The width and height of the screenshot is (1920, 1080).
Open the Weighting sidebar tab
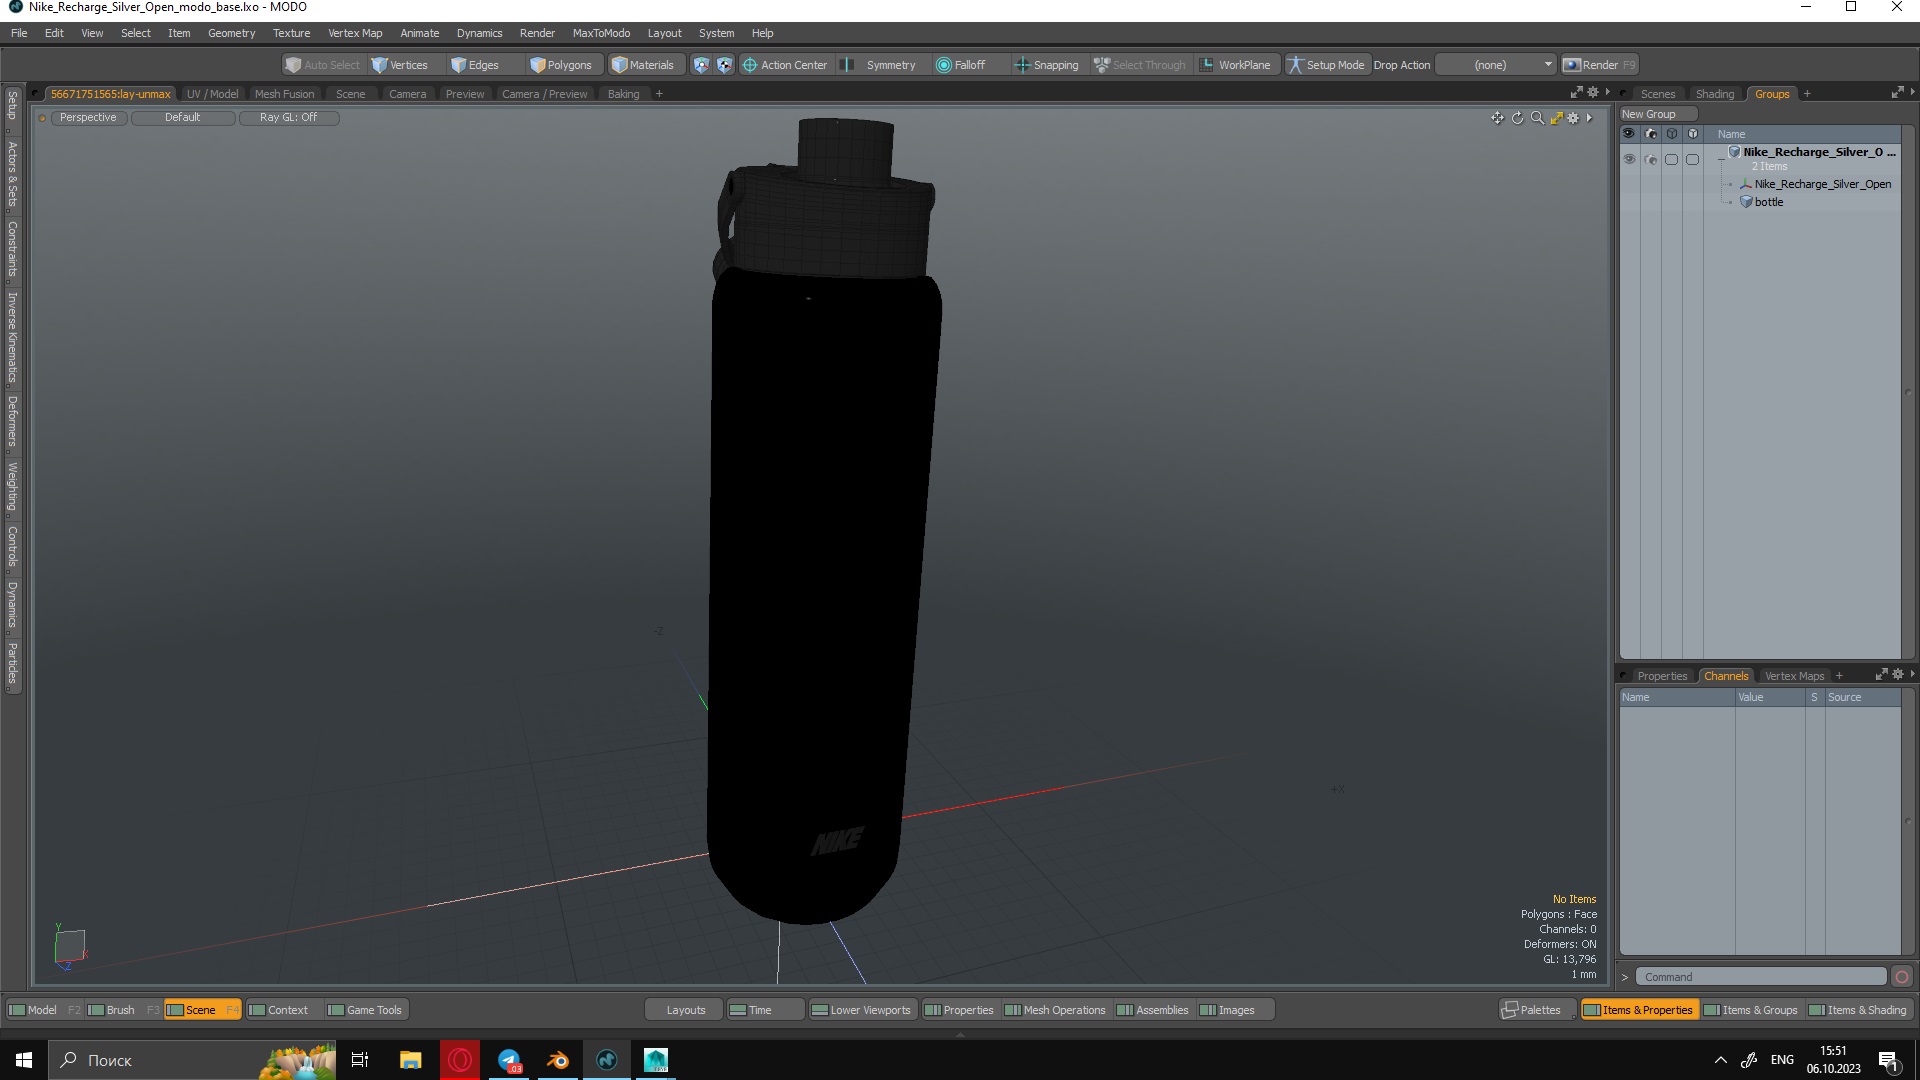coord(12,486)
